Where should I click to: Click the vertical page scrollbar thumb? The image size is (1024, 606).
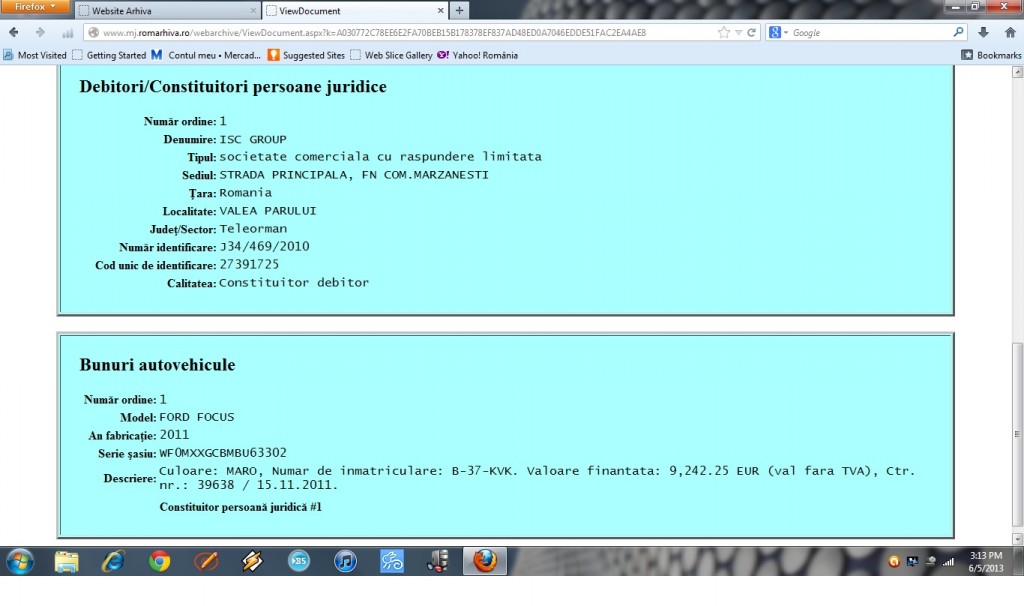(1016, 440)
